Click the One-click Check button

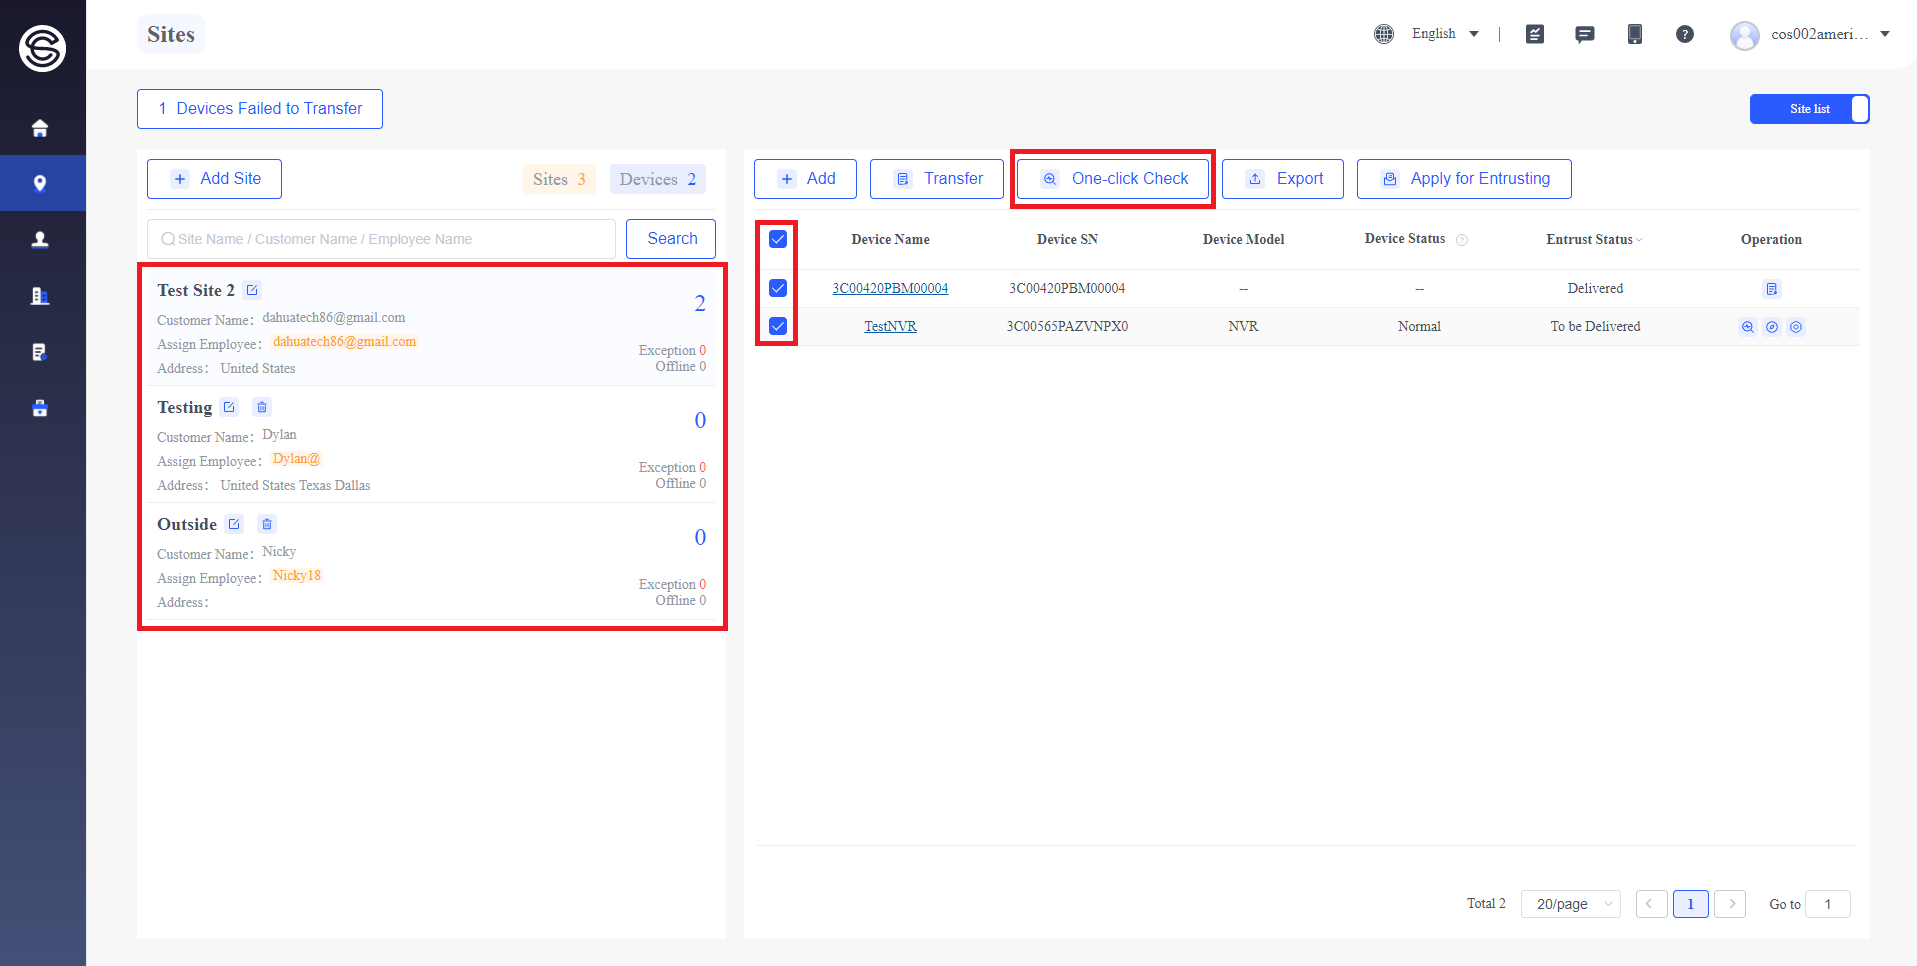pos(1113,179)
